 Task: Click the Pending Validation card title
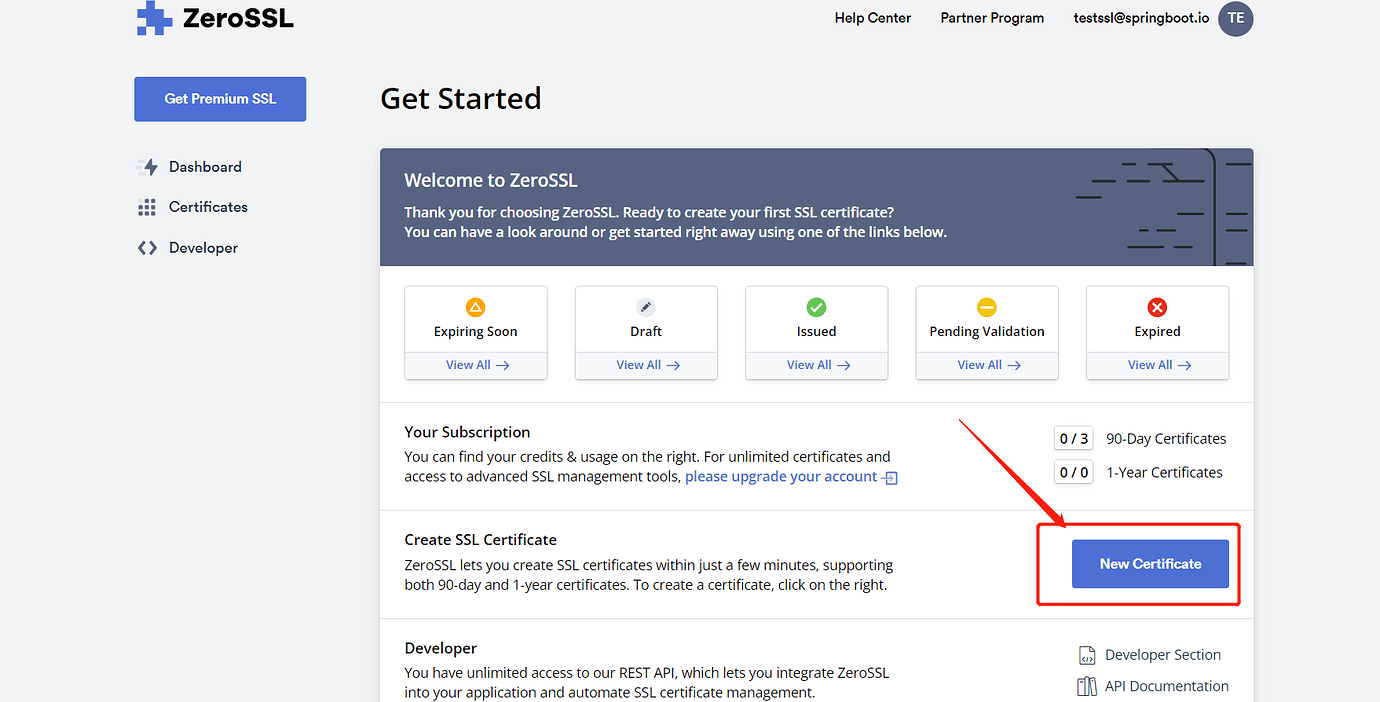pos(987,332)
